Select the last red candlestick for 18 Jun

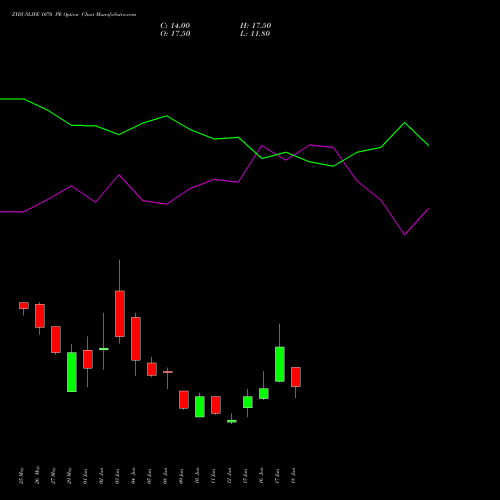coord(296,377)
